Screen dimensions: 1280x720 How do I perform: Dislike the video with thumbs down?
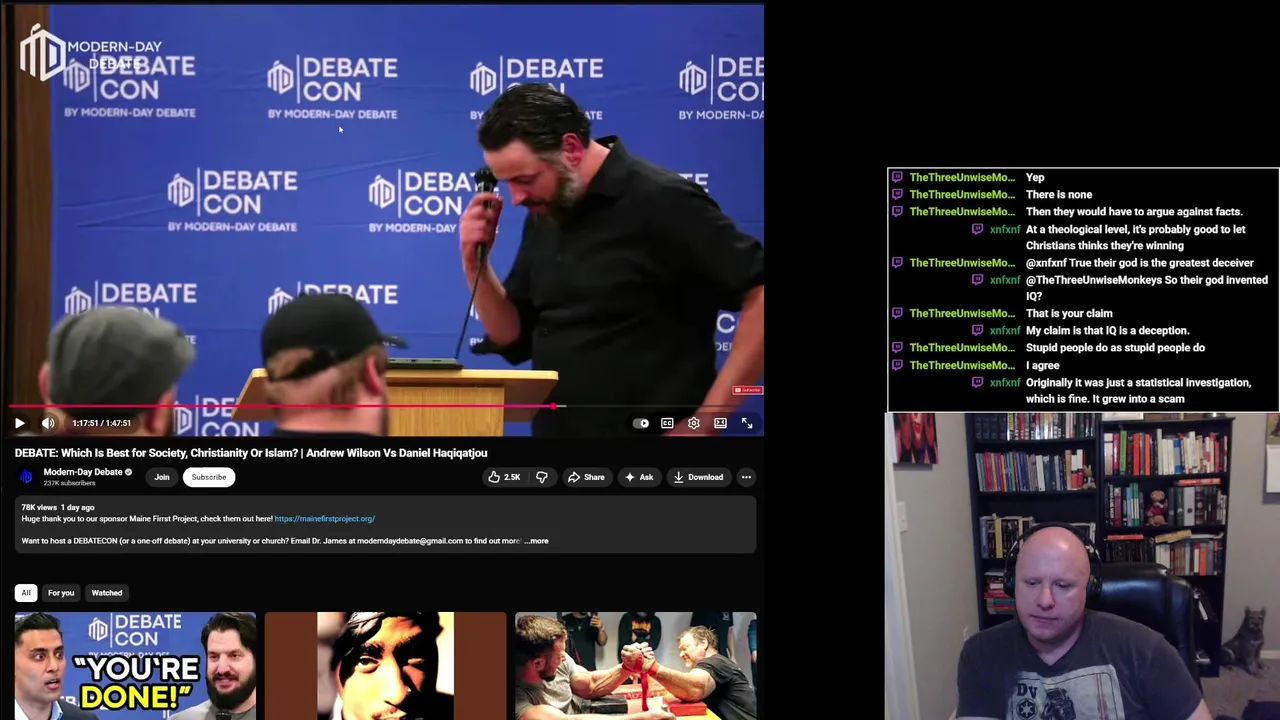point(542,477)
